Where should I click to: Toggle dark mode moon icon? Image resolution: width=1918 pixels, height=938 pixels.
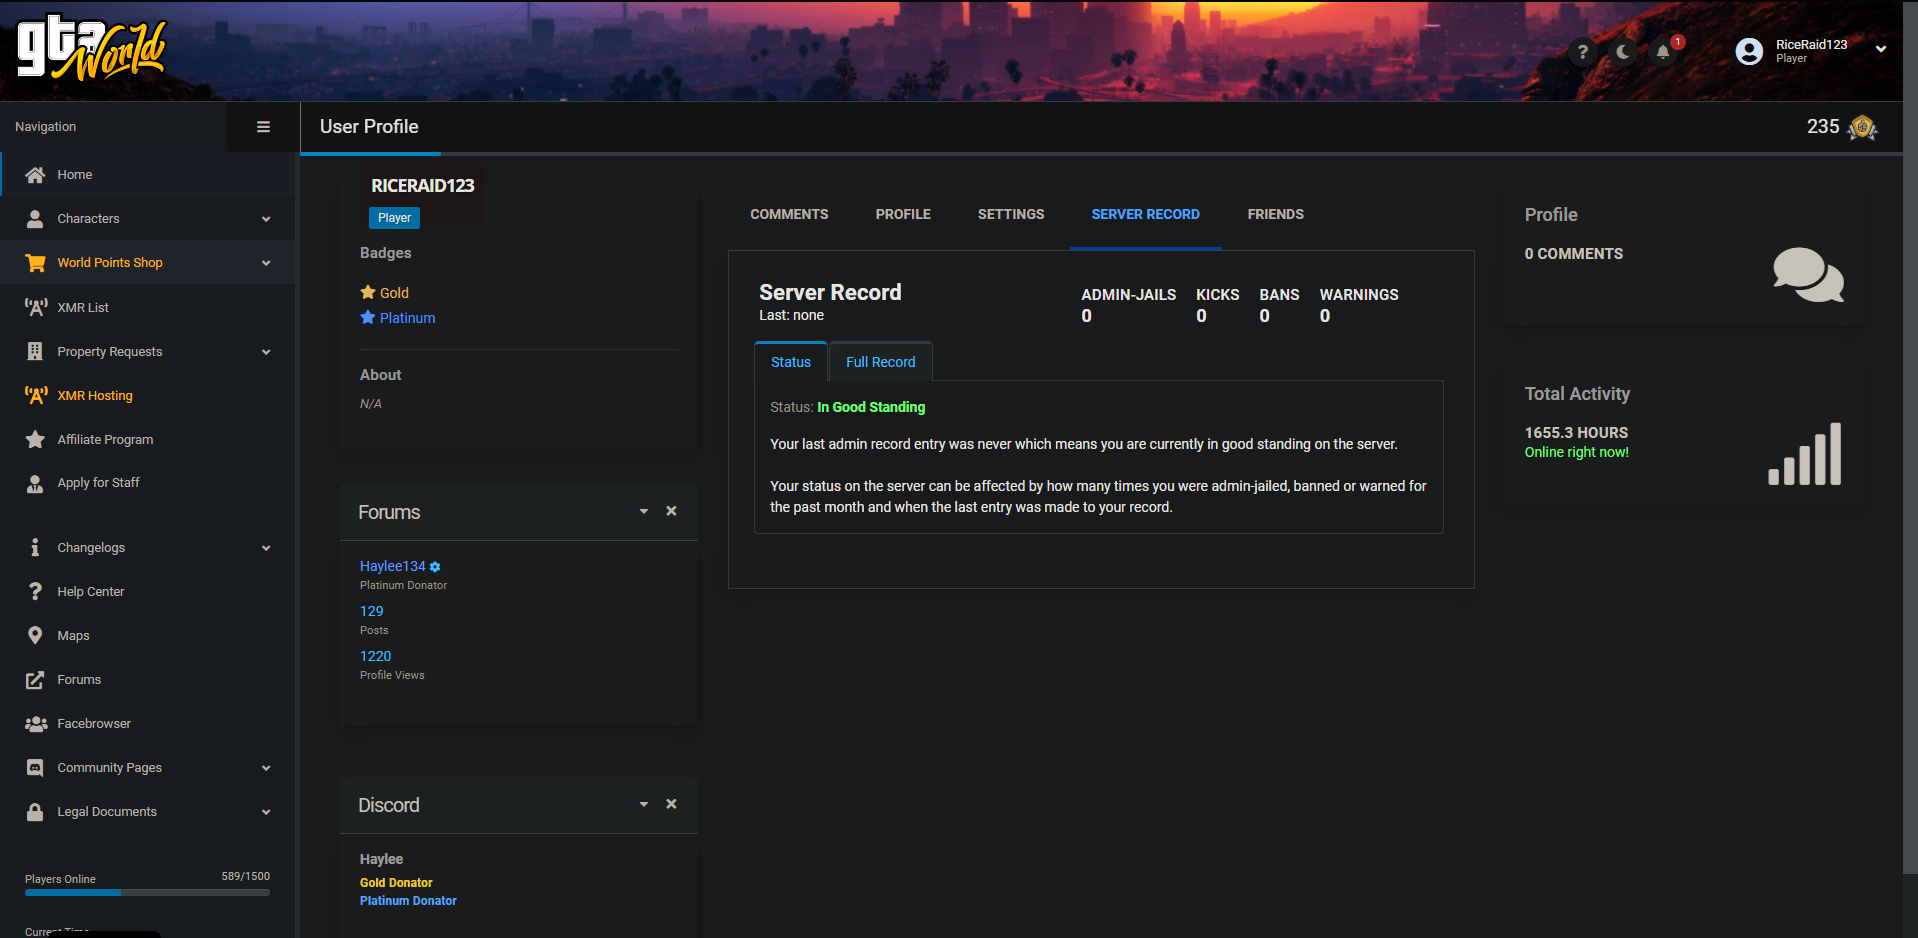[1623, 52]
